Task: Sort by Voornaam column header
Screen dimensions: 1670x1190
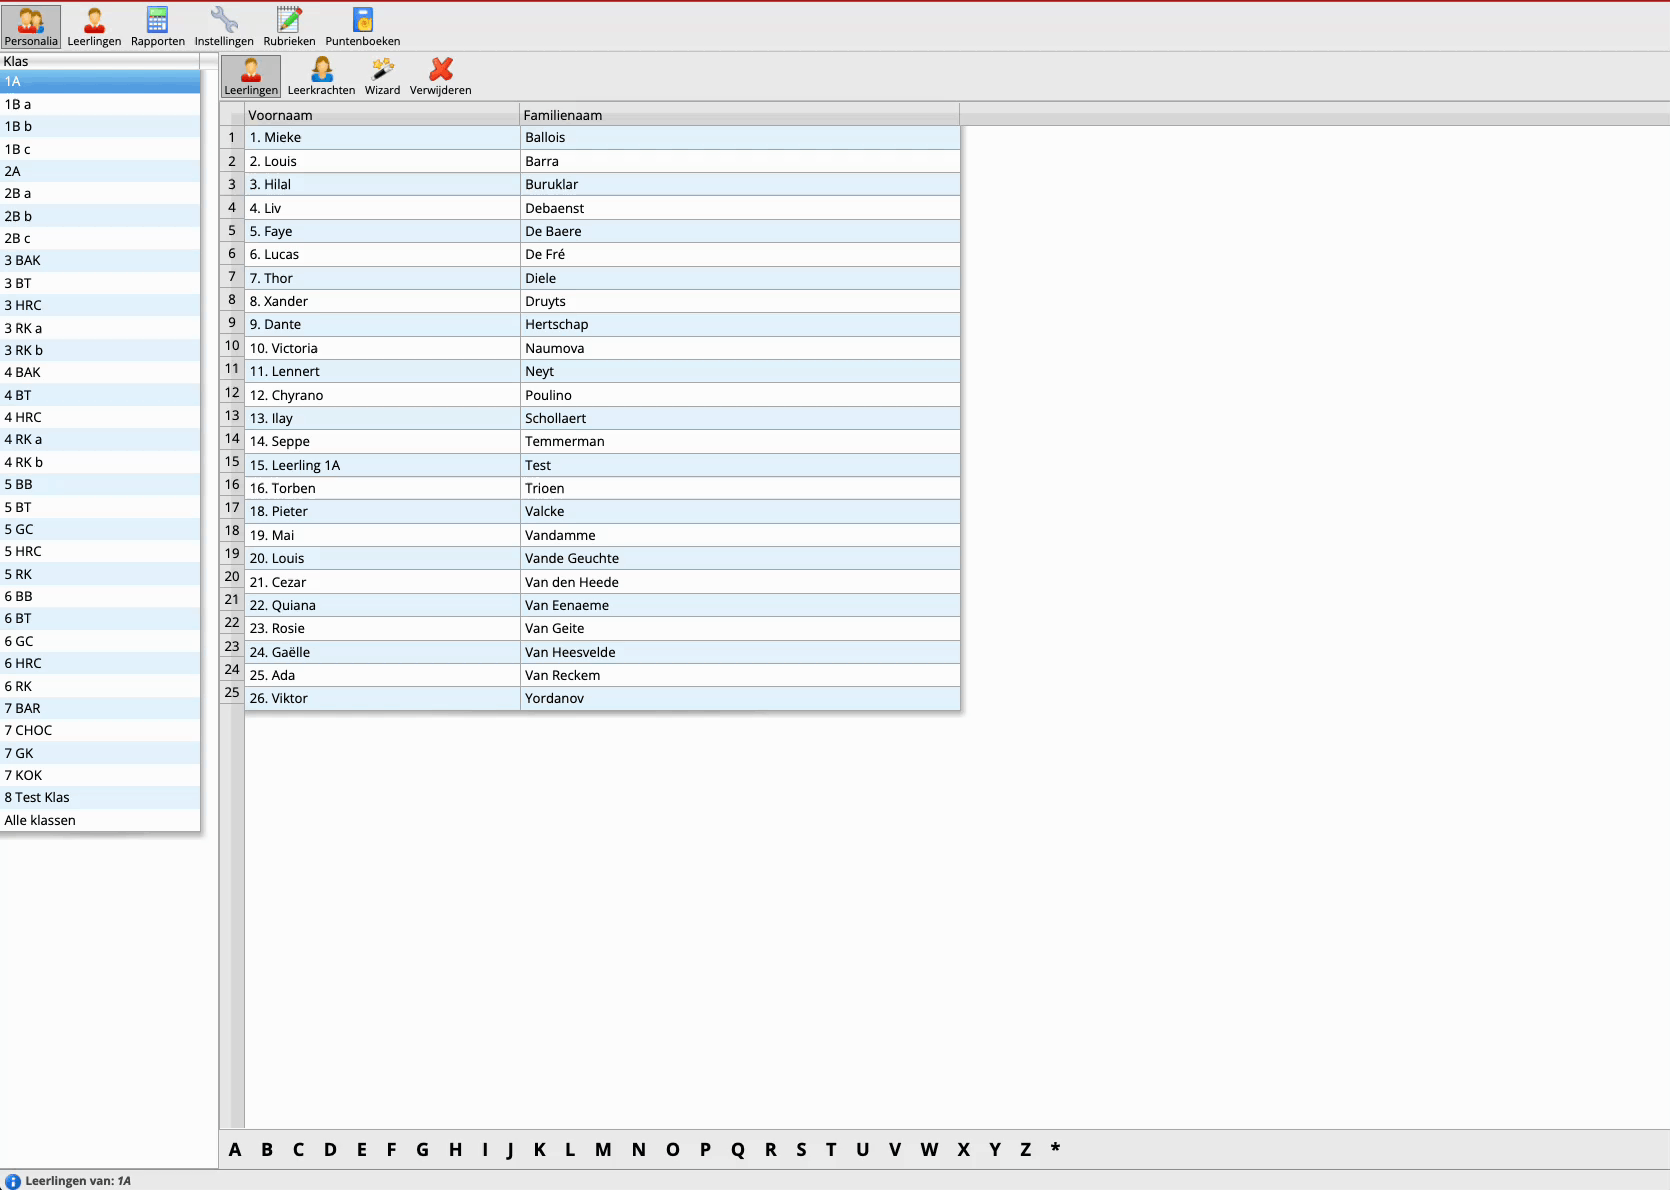Action: (381, 115)
